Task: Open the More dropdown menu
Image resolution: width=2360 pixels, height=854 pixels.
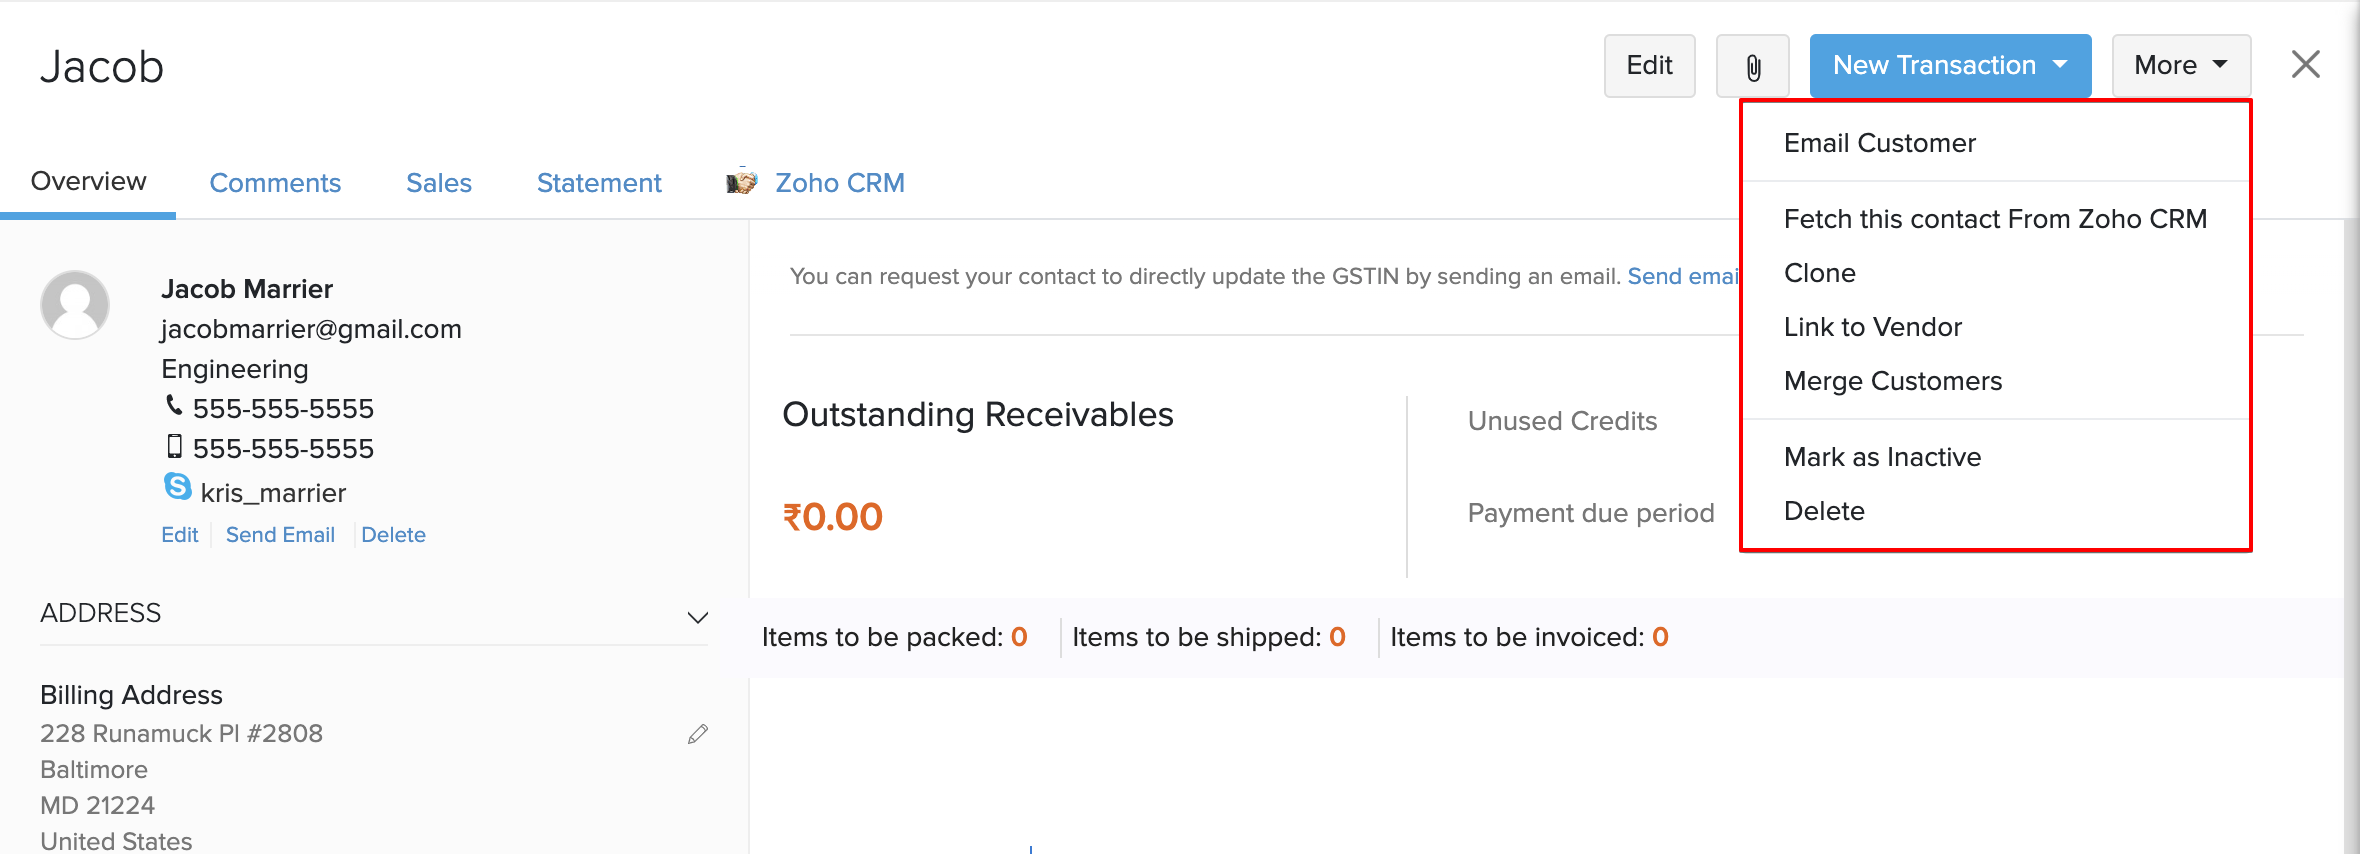Action: [2180, 65]
